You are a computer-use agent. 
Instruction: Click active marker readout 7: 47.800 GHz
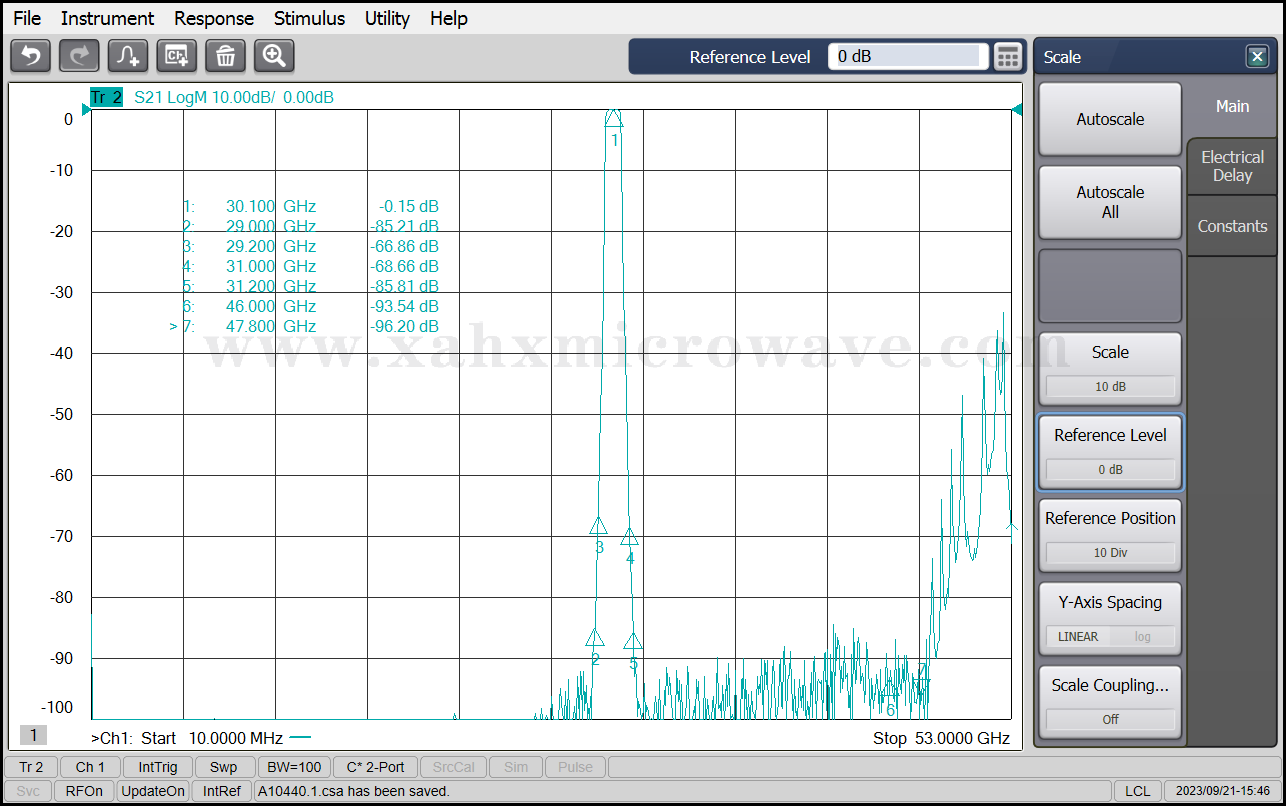304,326
